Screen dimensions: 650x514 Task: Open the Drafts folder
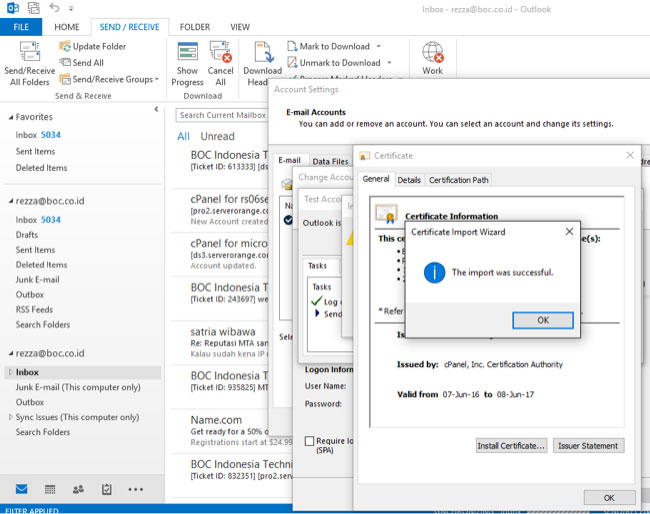click(27, 235)
